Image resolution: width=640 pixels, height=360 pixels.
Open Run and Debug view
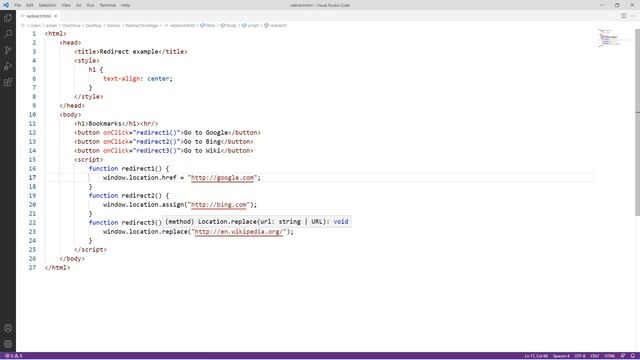[8, 66]
